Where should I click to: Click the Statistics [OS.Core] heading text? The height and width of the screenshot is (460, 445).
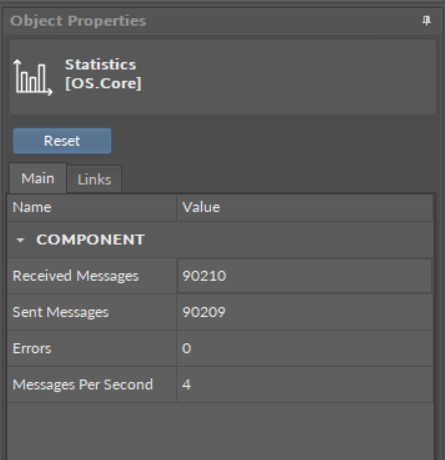[103, 74]
